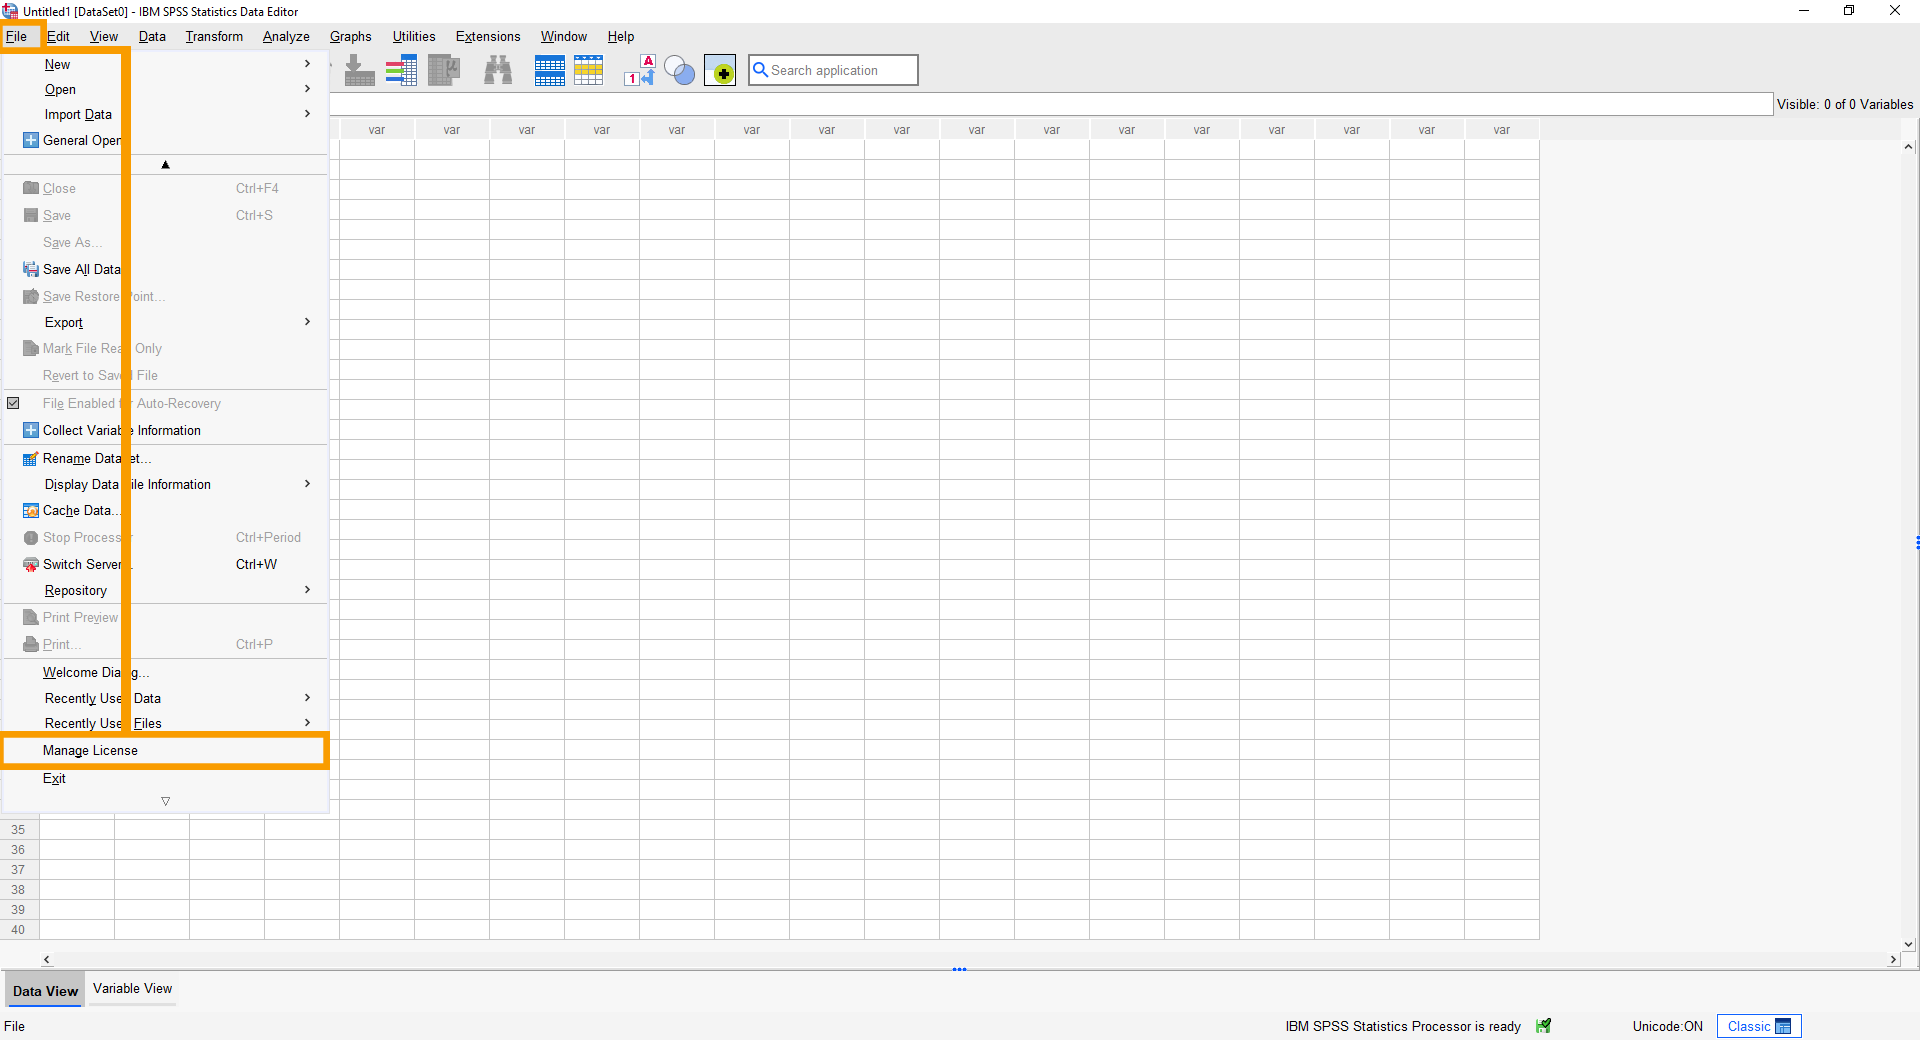Image resolution: width=1920 pixels, height=1040 pixels.
Task: Open the Extensions menu
Action: pyautogui.click(x=488, y=36)
